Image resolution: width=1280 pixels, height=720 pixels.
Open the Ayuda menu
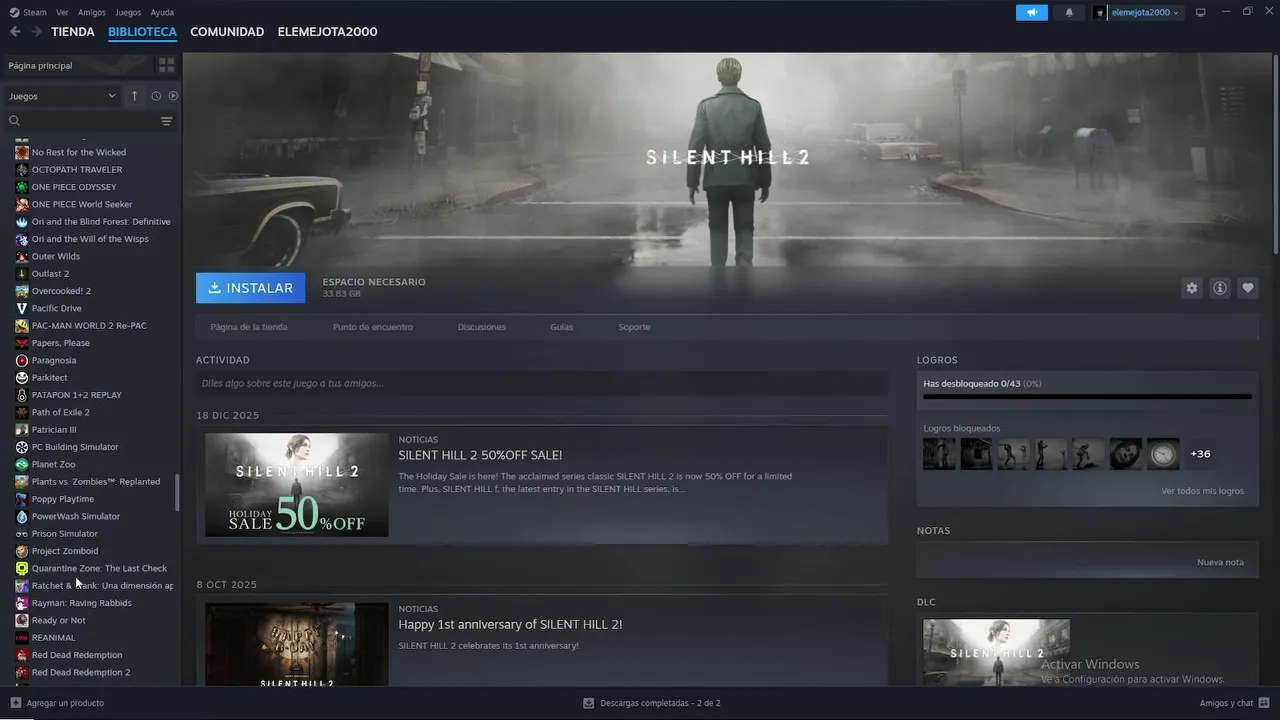[x=162, y=12]
